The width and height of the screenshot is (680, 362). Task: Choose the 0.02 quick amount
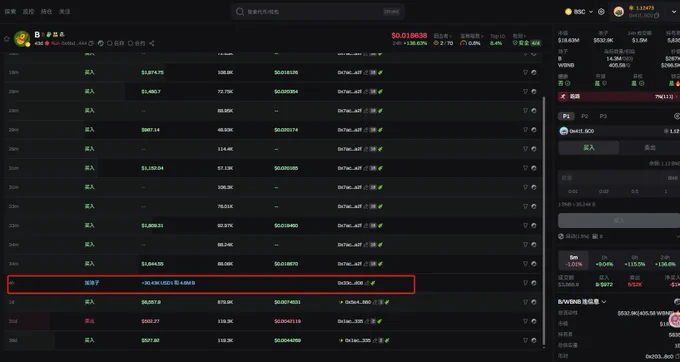coord(604,191)
